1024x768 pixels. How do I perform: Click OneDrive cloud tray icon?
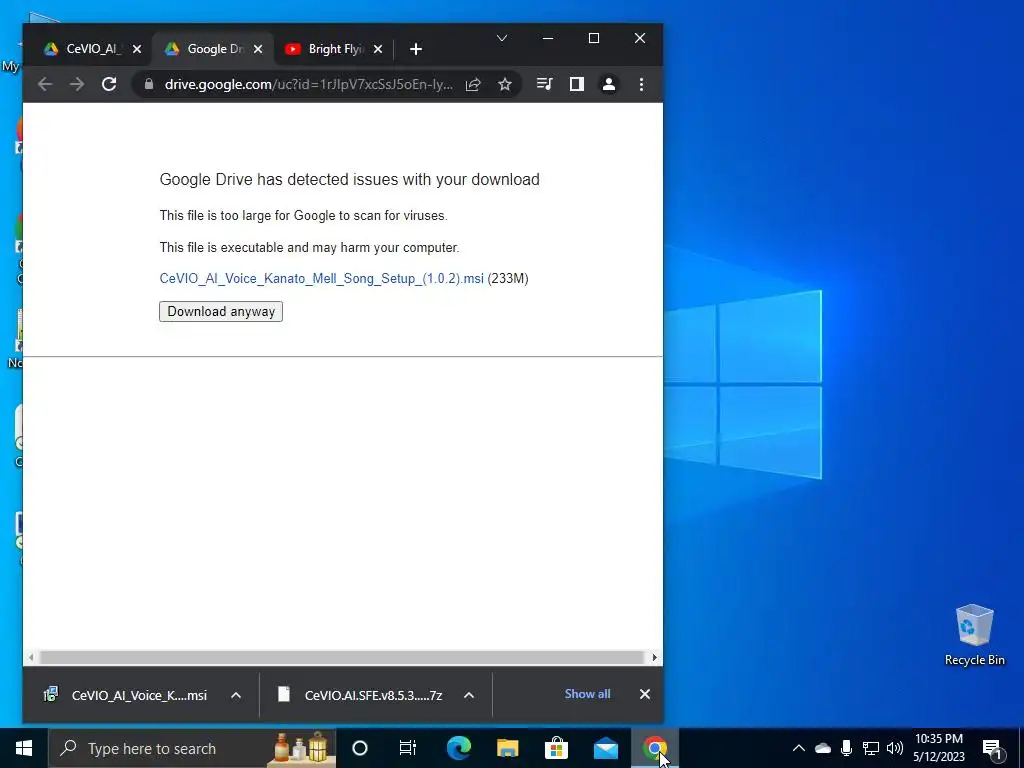823,748
